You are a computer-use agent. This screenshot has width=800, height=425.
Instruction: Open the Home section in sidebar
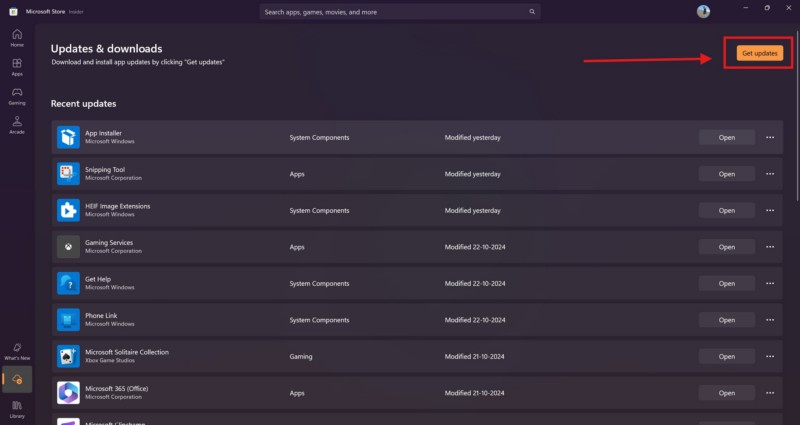17,38
